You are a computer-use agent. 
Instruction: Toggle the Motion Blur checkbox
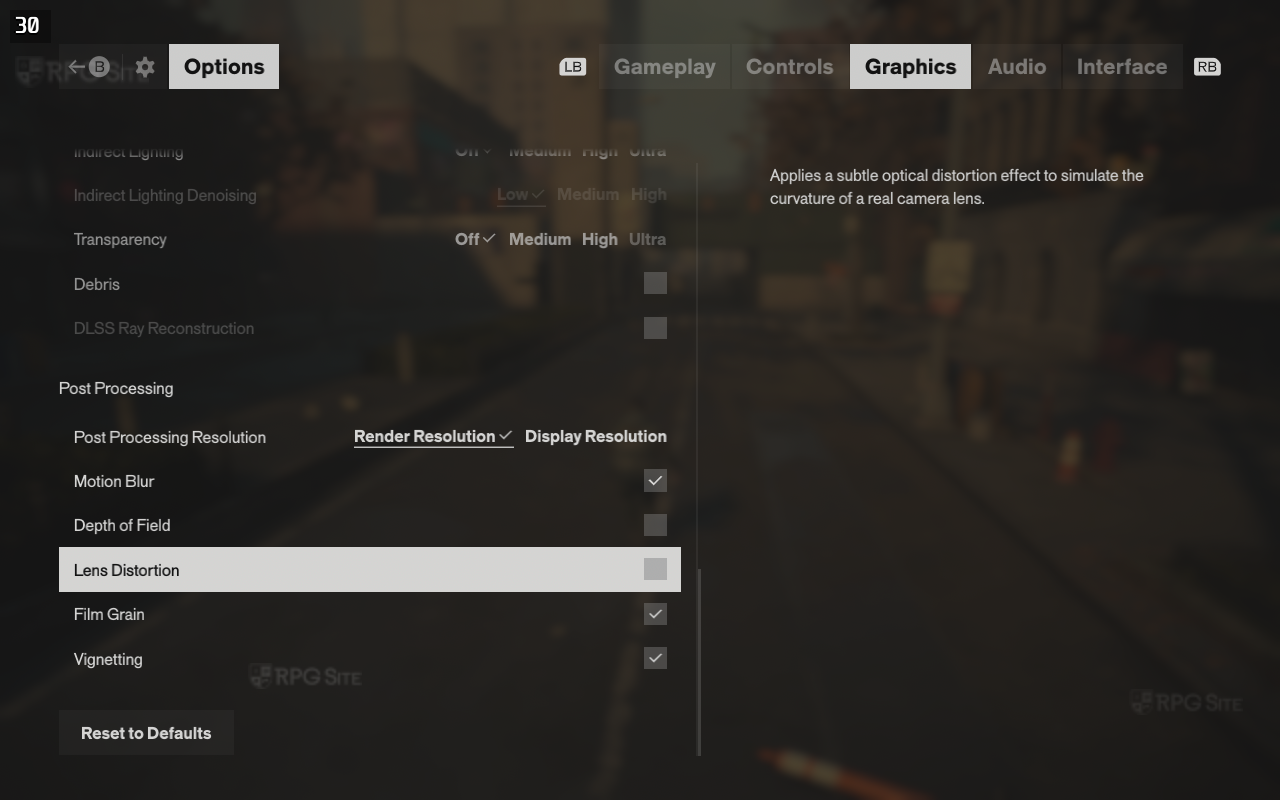pos(655,481)
